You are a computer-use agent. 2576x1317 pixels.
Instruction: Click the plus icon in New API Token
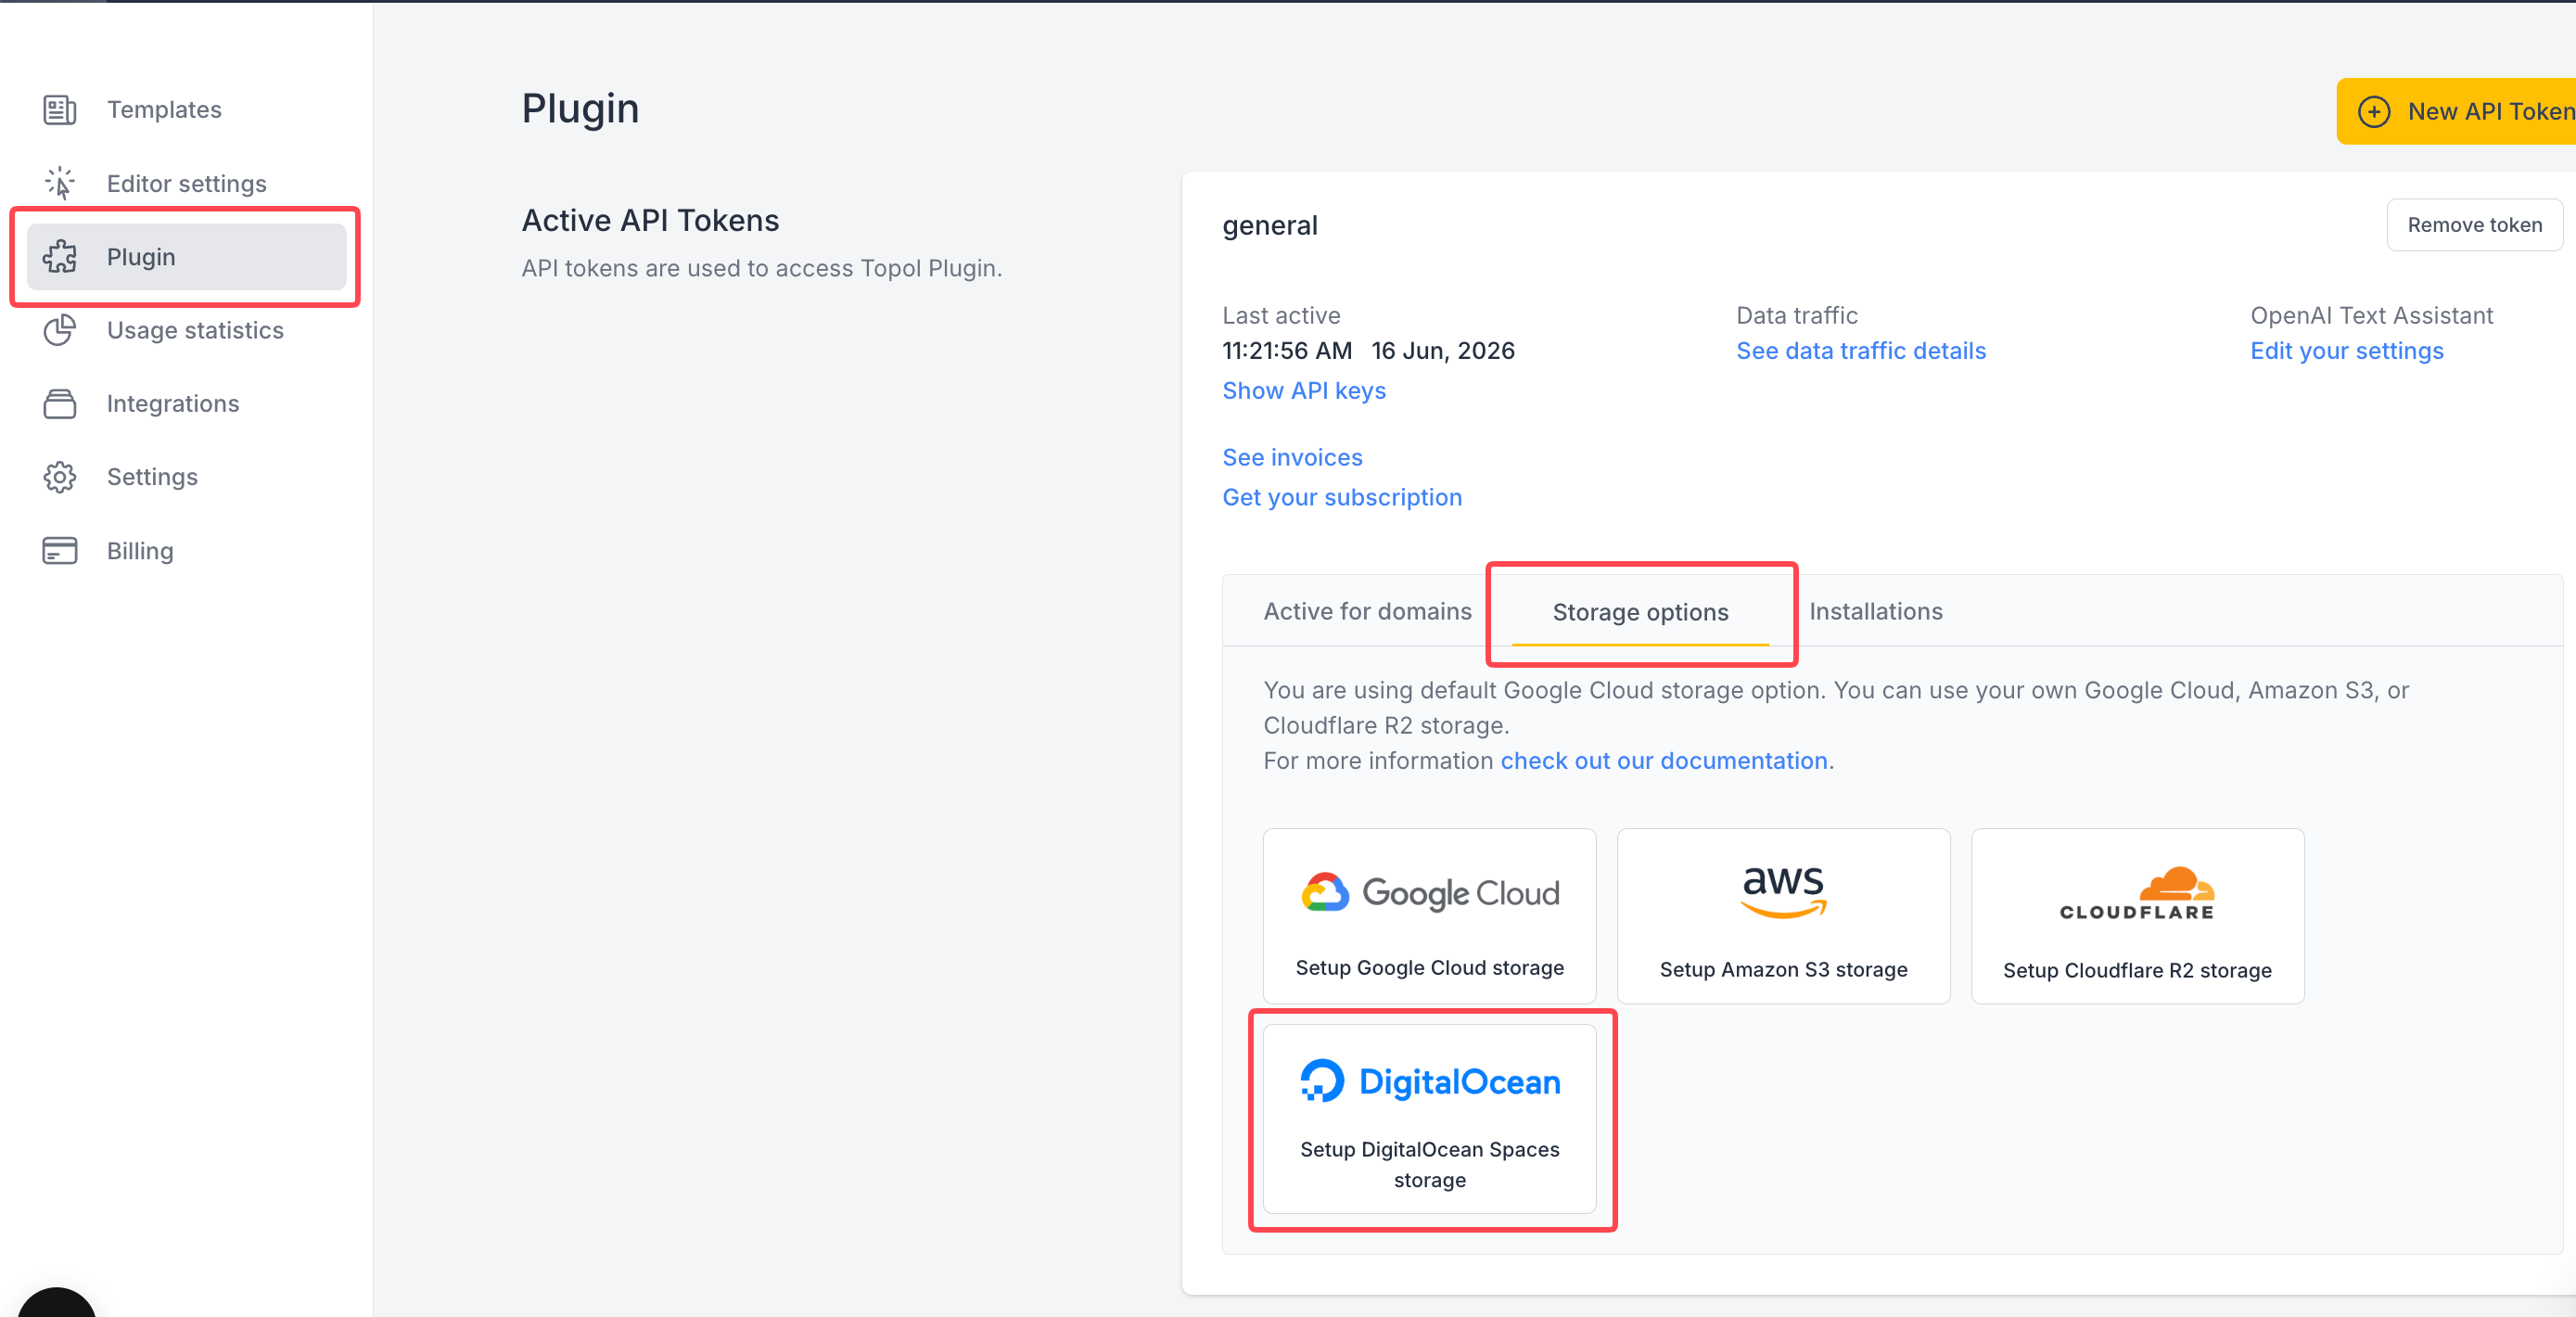pos(2374,111)
